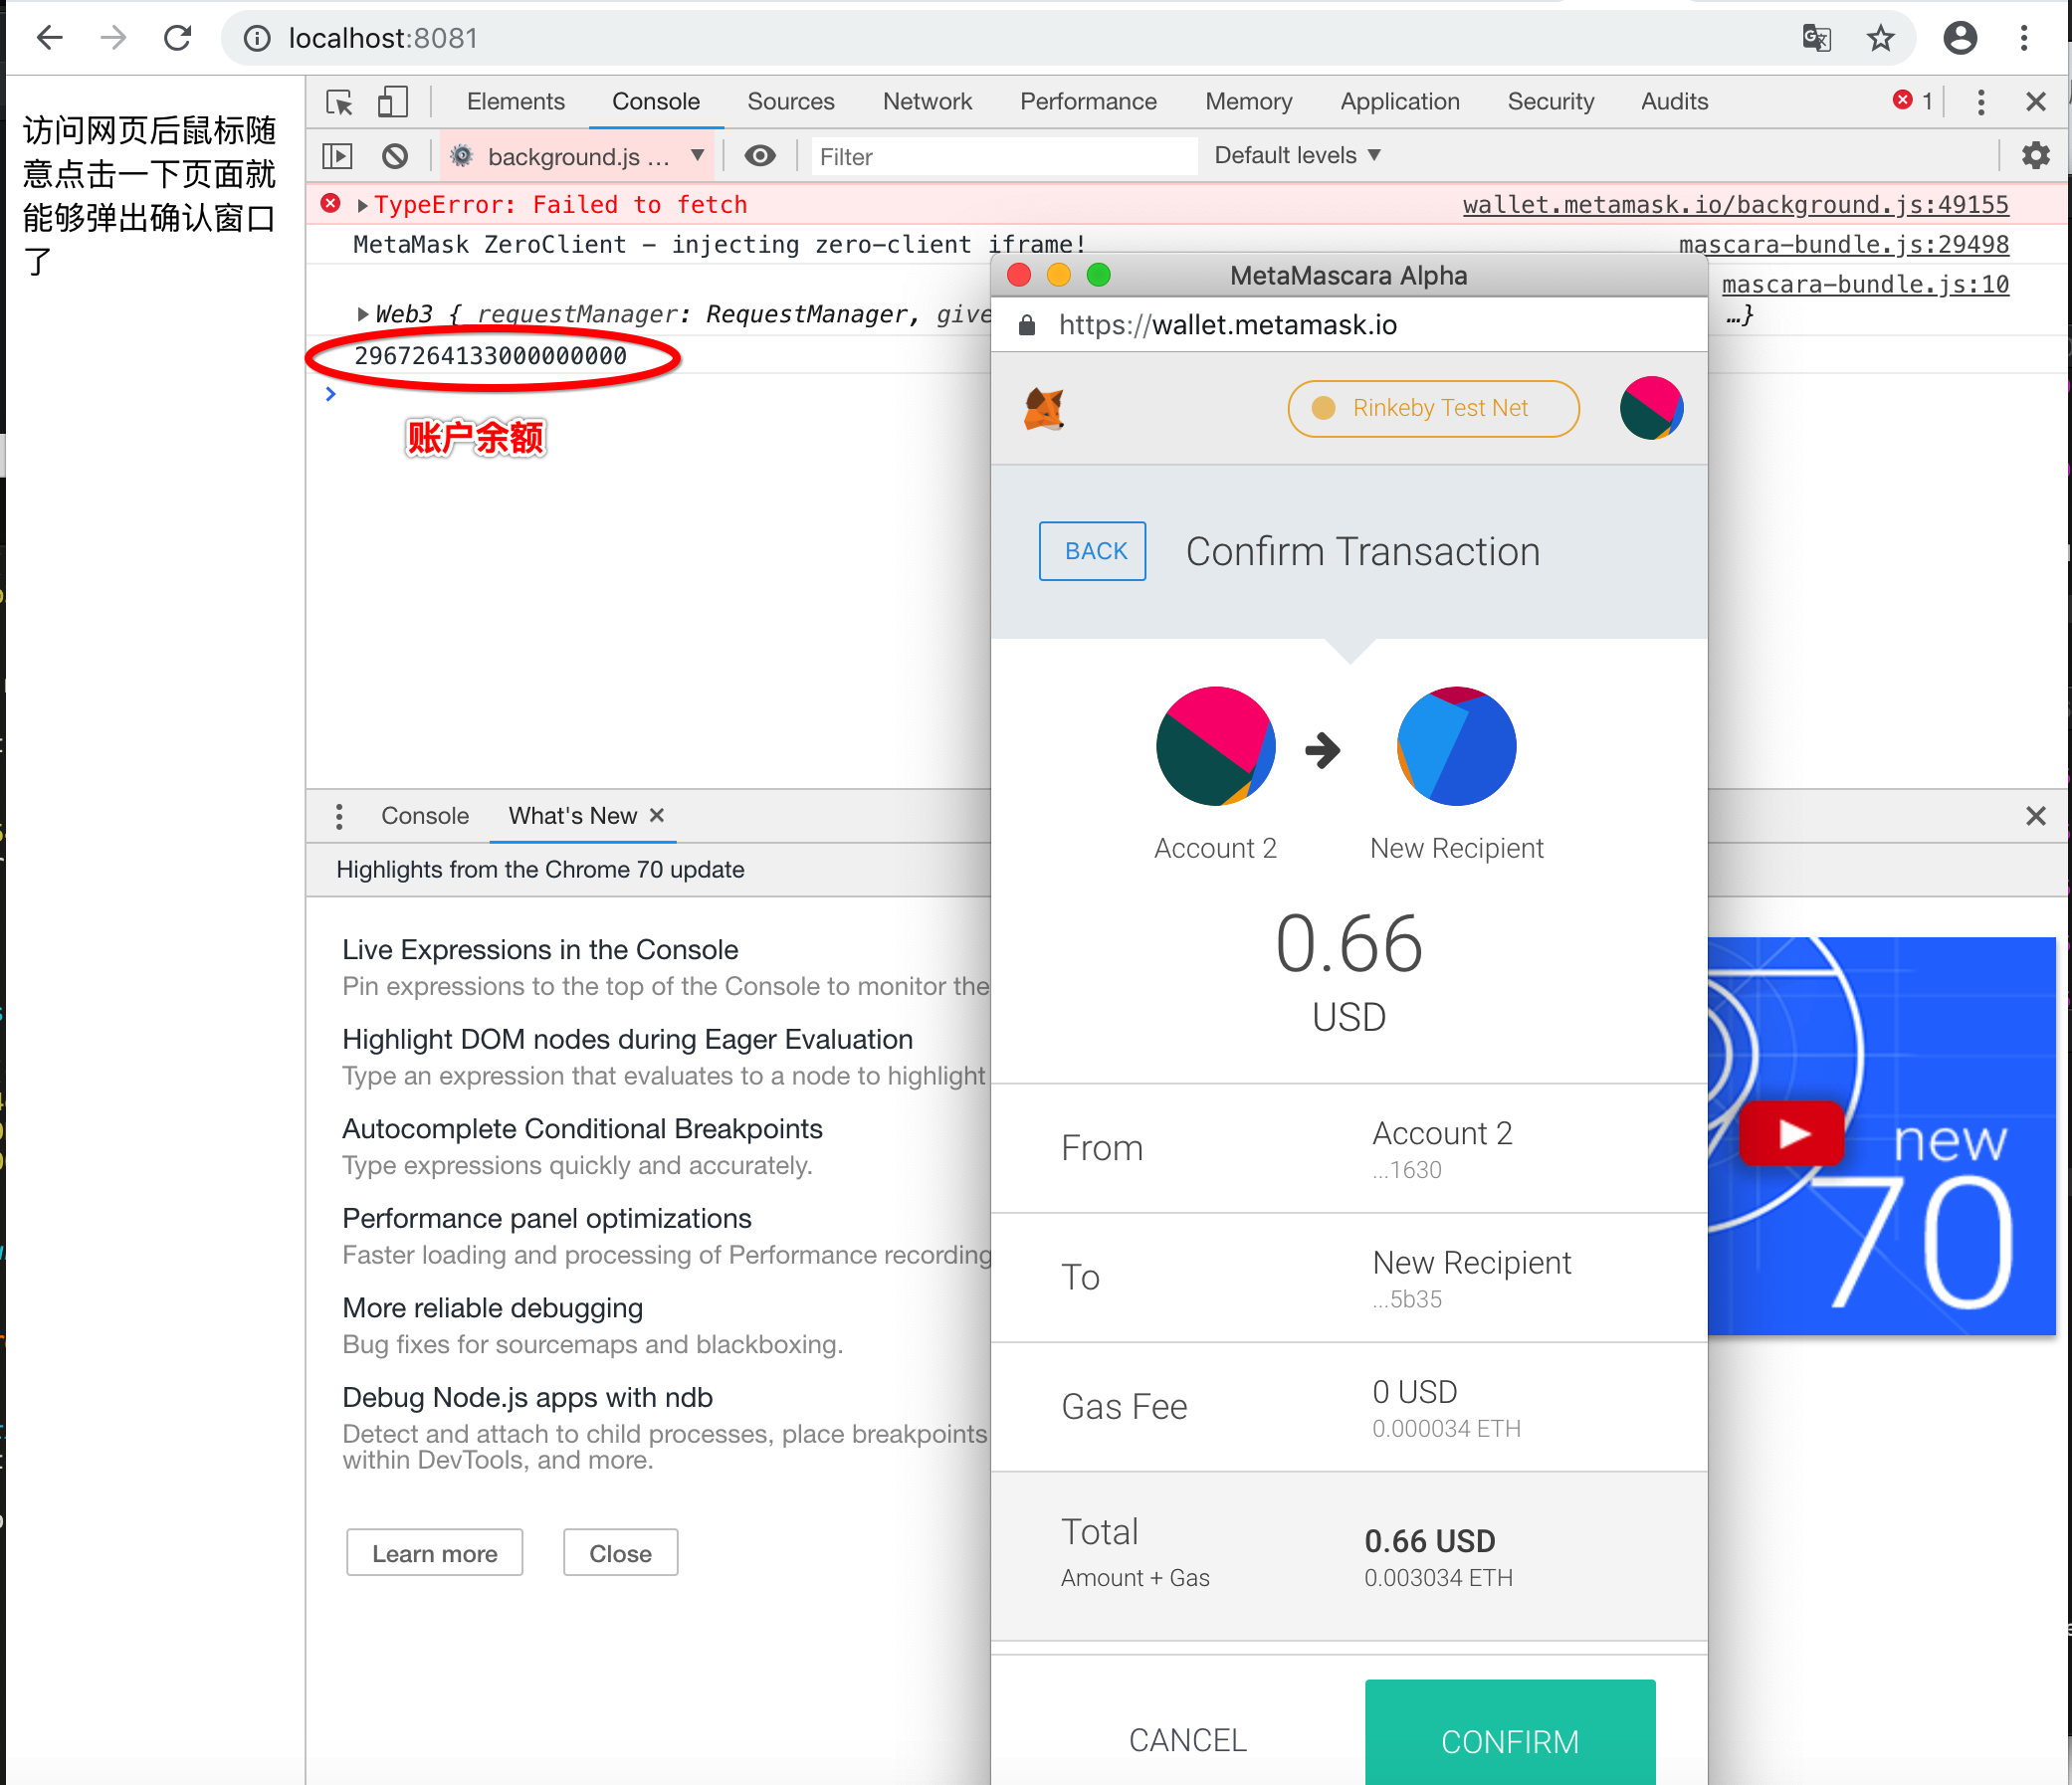
Task: Open the Rinkeby Test Net network selector
Action: (1433, 408)
